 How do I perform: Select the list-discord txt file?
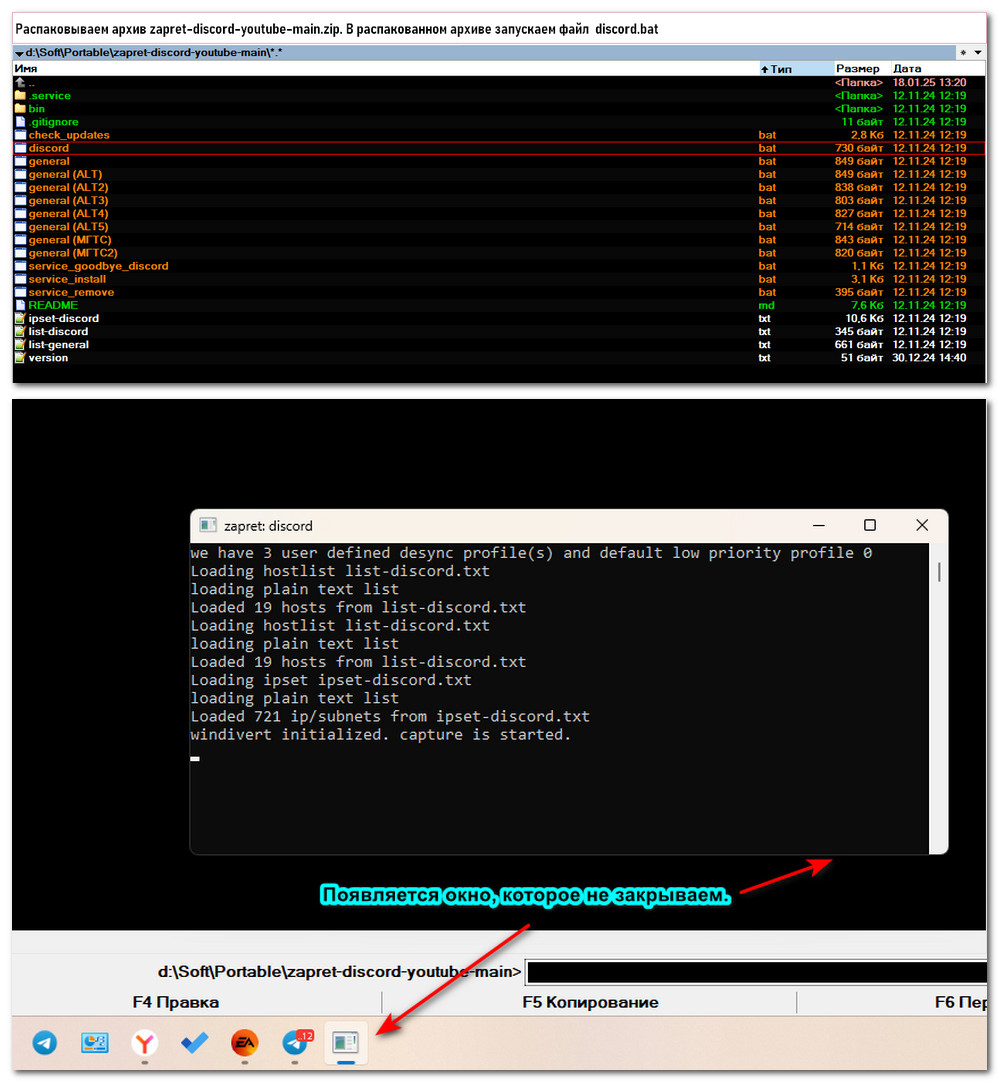tap(499, 332)
